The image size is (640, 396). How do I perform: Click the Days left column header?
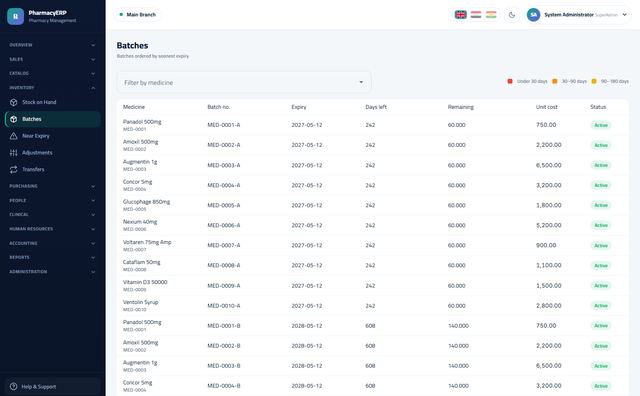(376, 107)
